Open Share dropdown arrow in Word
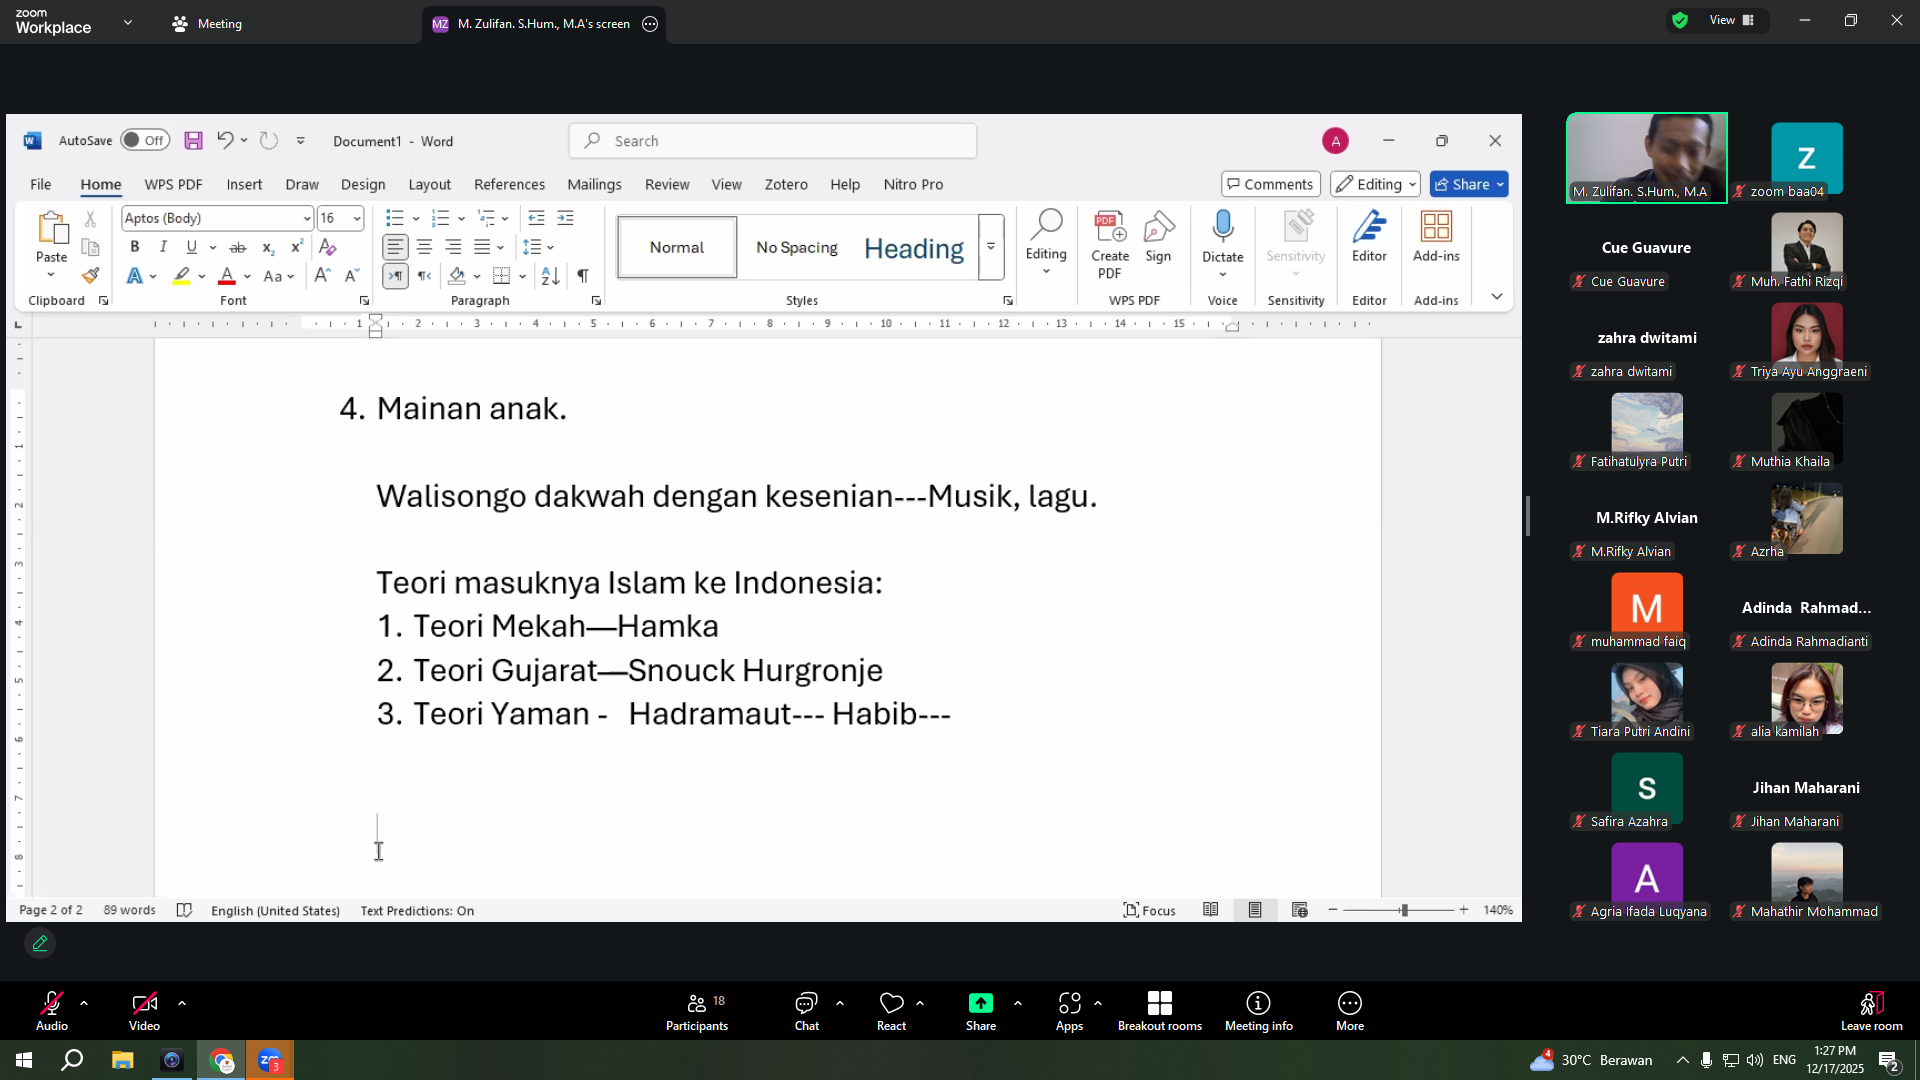 click(1500, 184)
